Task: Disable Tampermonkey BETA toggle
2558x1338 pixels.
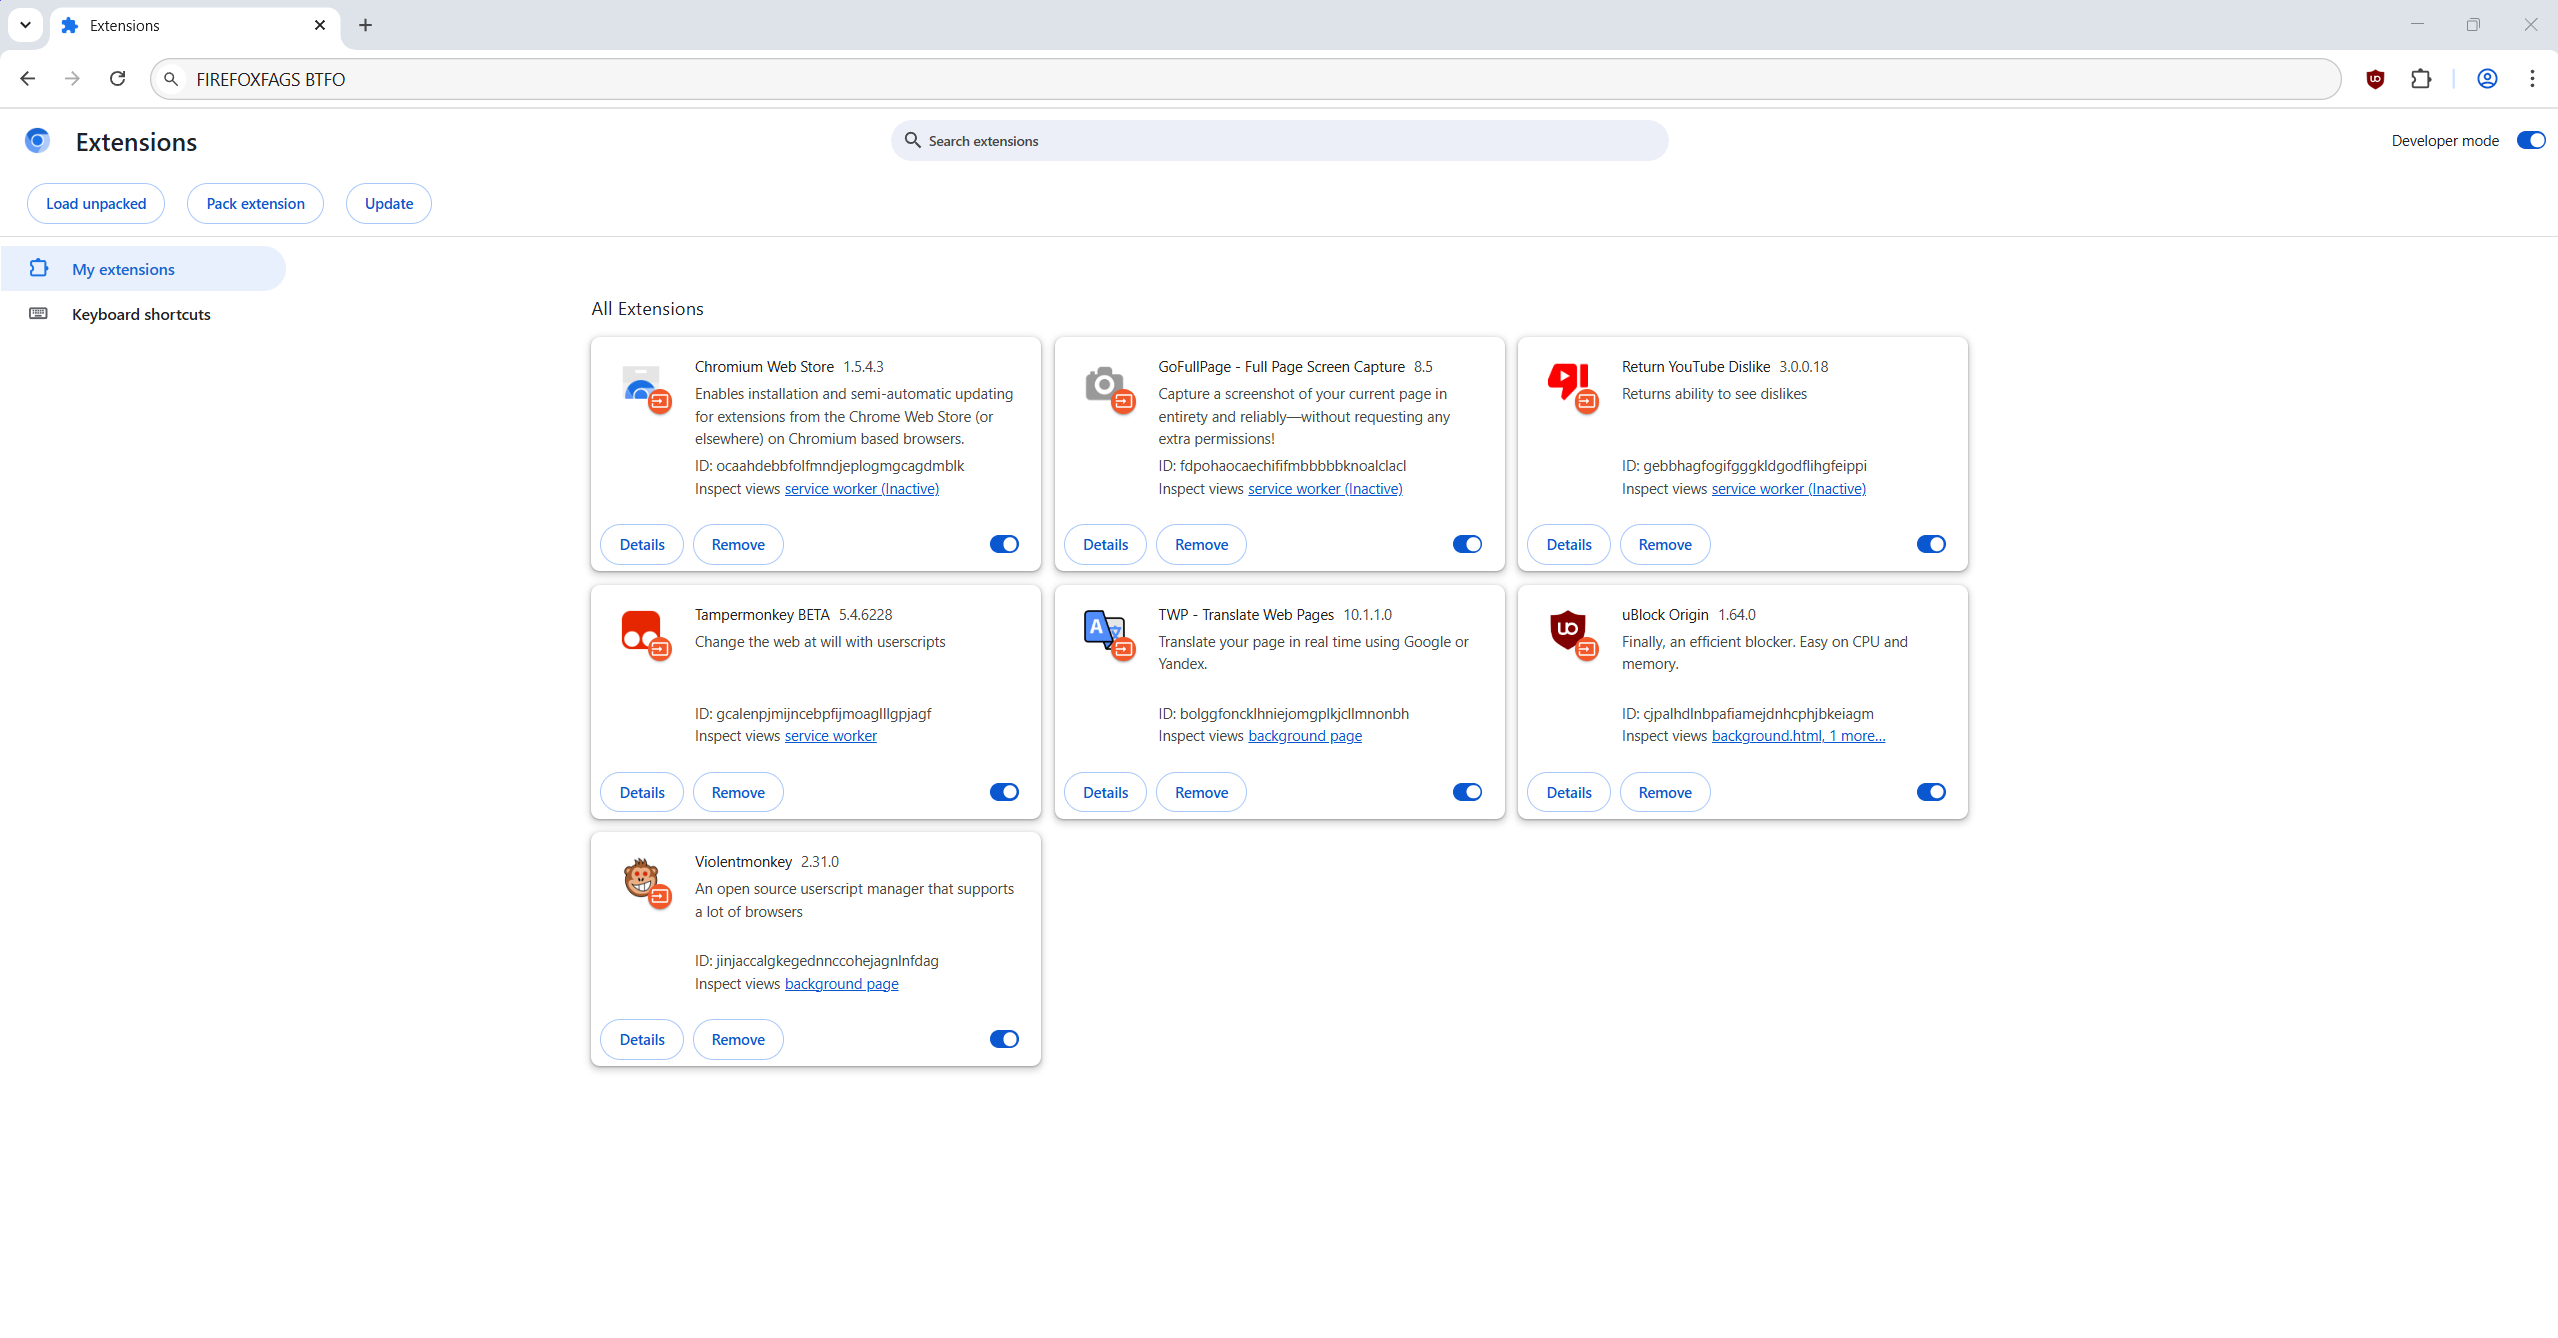Action: tap(1004, 792)
